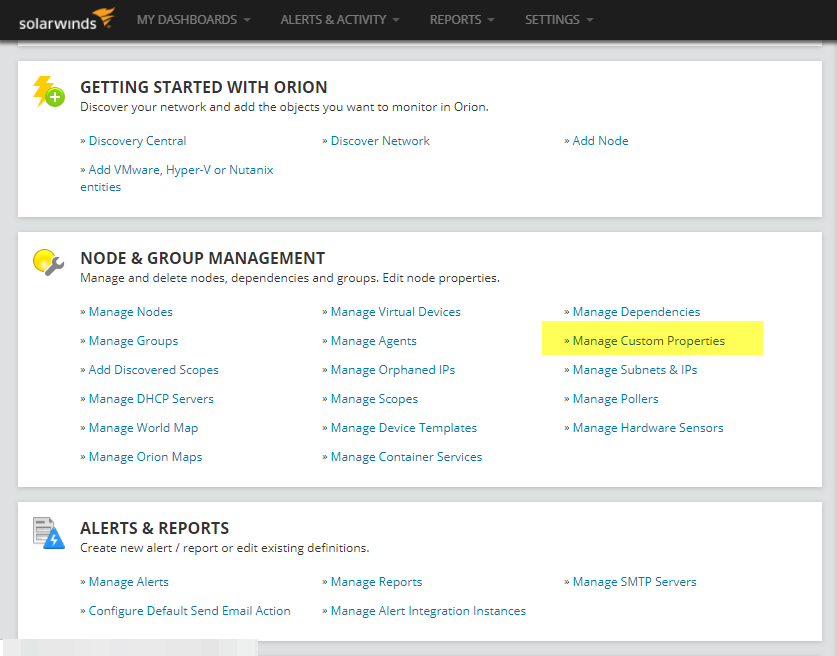Expand the Alerts & Activity dropdown arrow
This screenshot has width=837, height=656.
tap(396, 20)
